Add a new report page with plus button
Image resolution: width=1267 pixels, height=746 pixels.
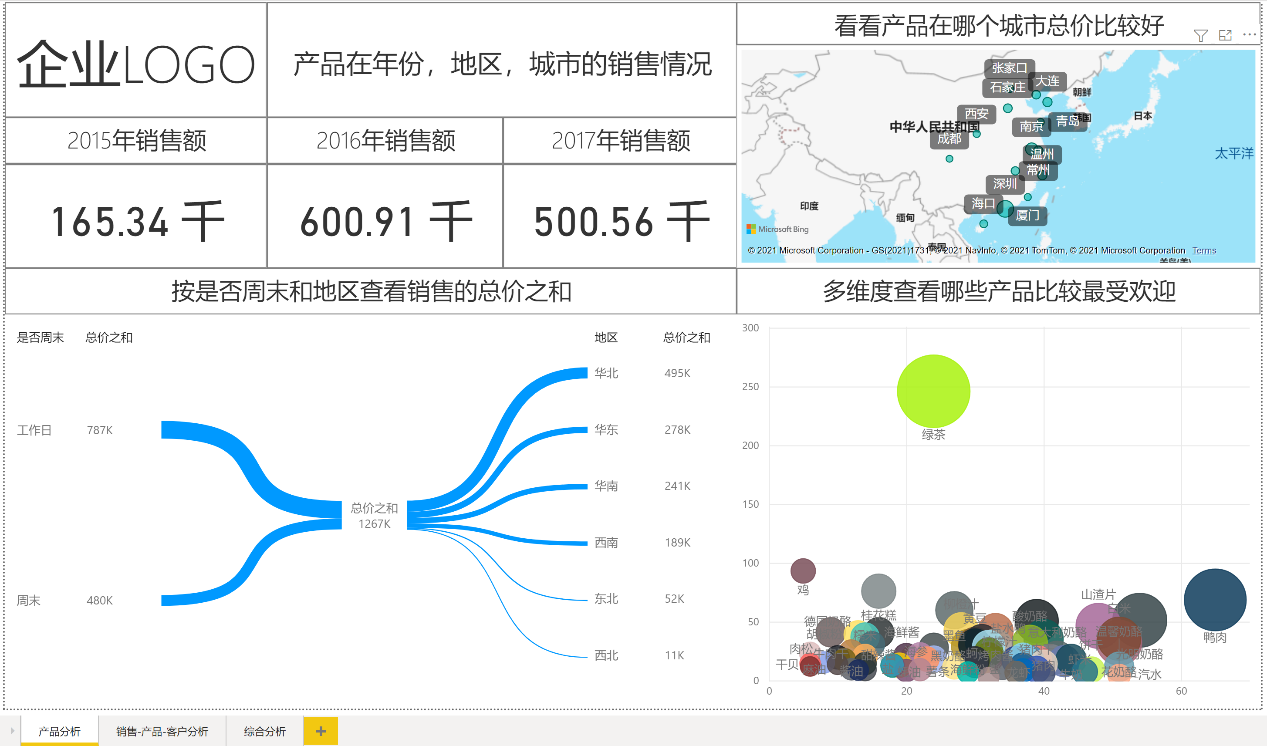[320, 731]
